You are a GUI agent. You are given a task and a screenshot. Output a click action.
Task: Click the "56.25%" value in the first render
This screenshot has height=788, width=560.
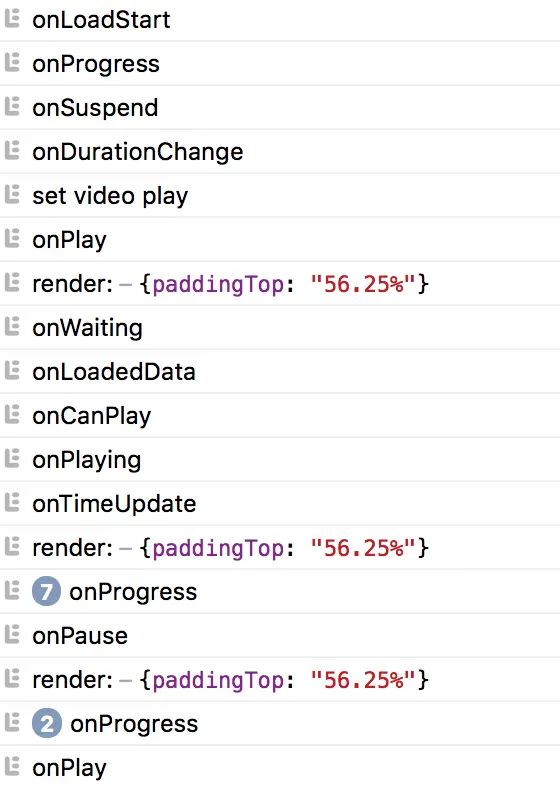[363, 284]
